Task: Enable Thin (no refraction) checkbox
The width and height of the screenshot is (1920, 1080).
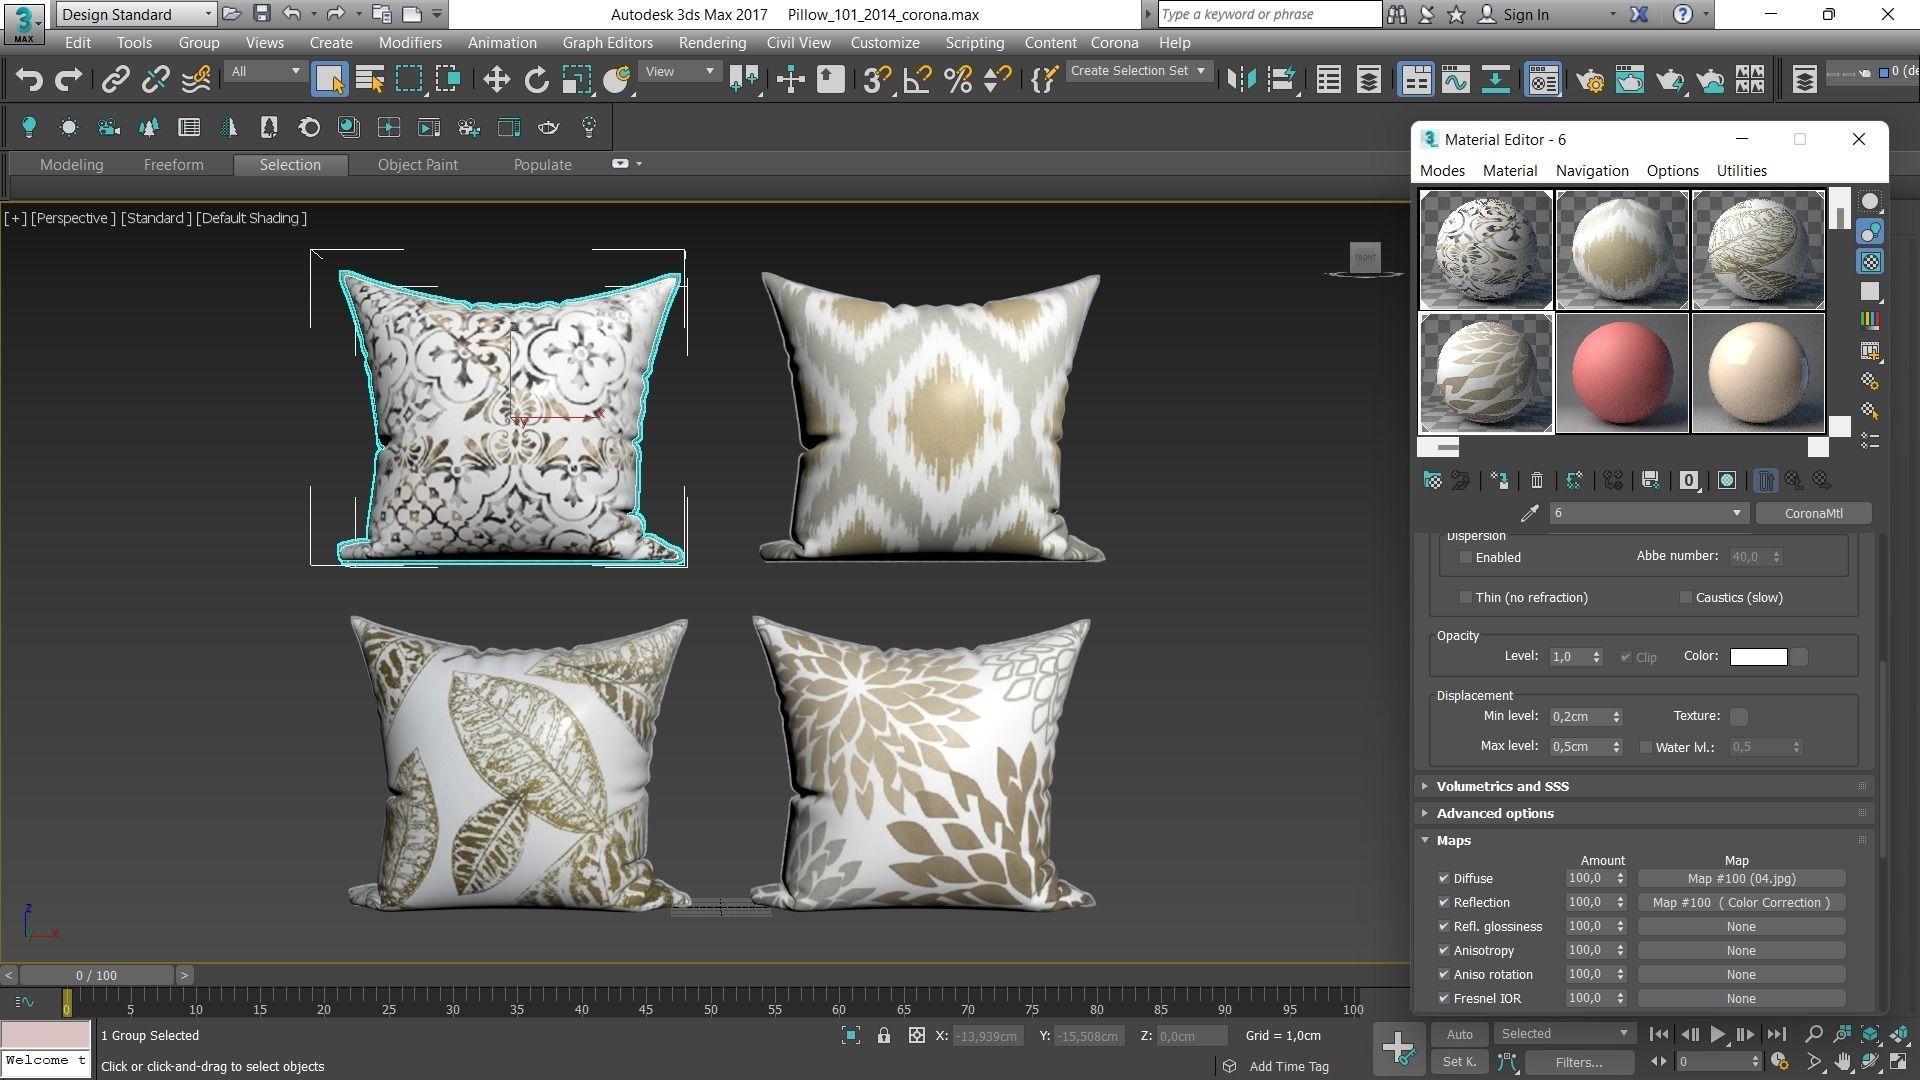Action: click(x=1466, y=598)
